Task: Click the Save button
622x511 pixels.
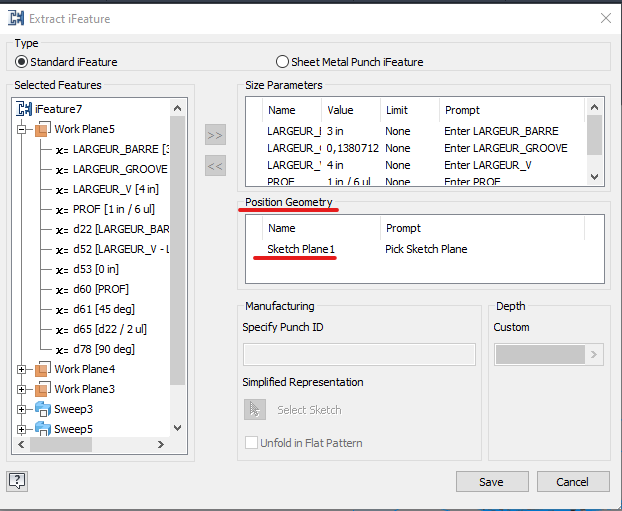Action: pyautogui.click(x=491, y=482)
